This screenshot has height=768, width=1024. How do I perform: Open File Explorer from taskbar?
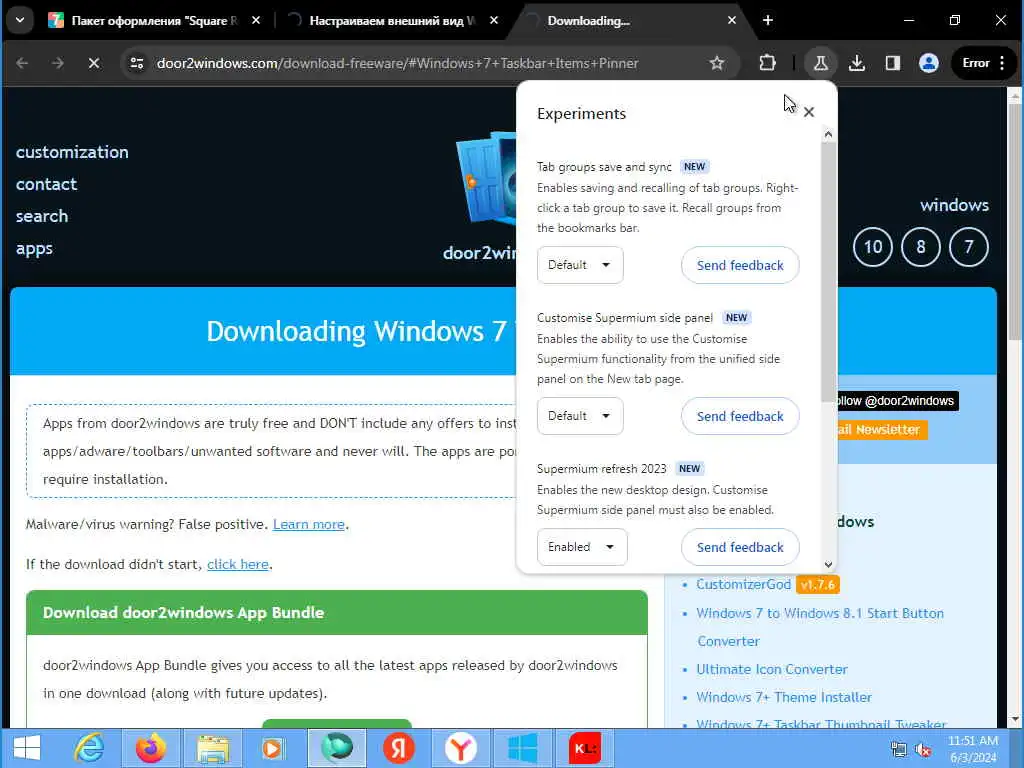(x=213, y=748)
